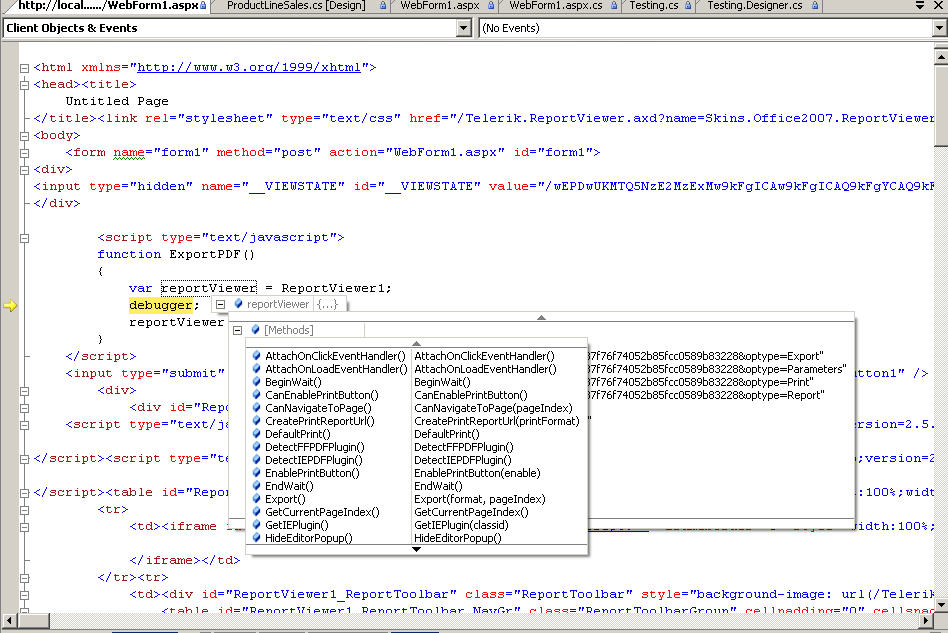This screenshot has height=633, width=948.
Task: Switch to WebForm1.aspx tab
Action: point(440,5)
